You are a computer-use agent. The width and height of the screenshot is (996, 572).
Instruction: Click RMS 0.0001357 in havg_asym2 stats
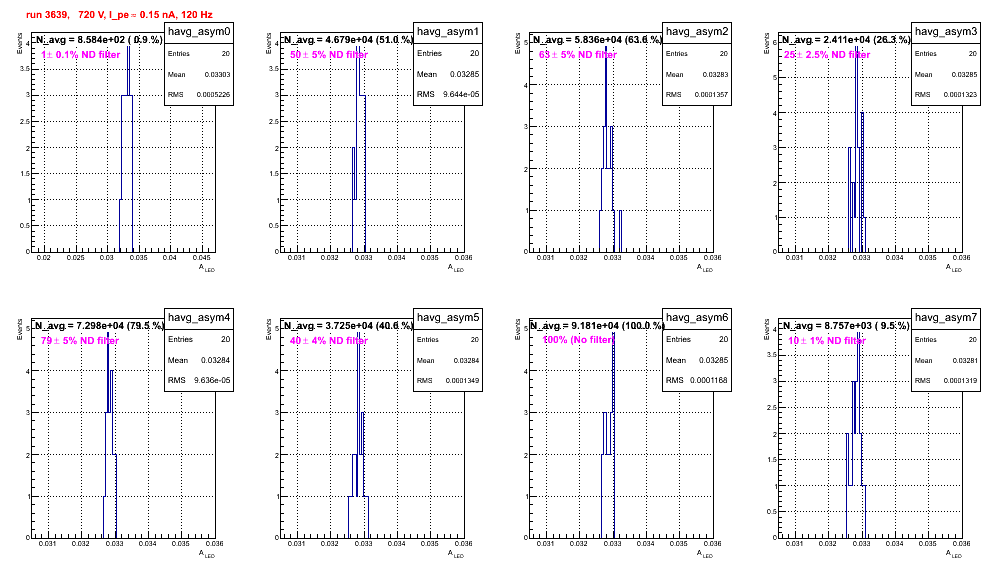click(697, 94)
